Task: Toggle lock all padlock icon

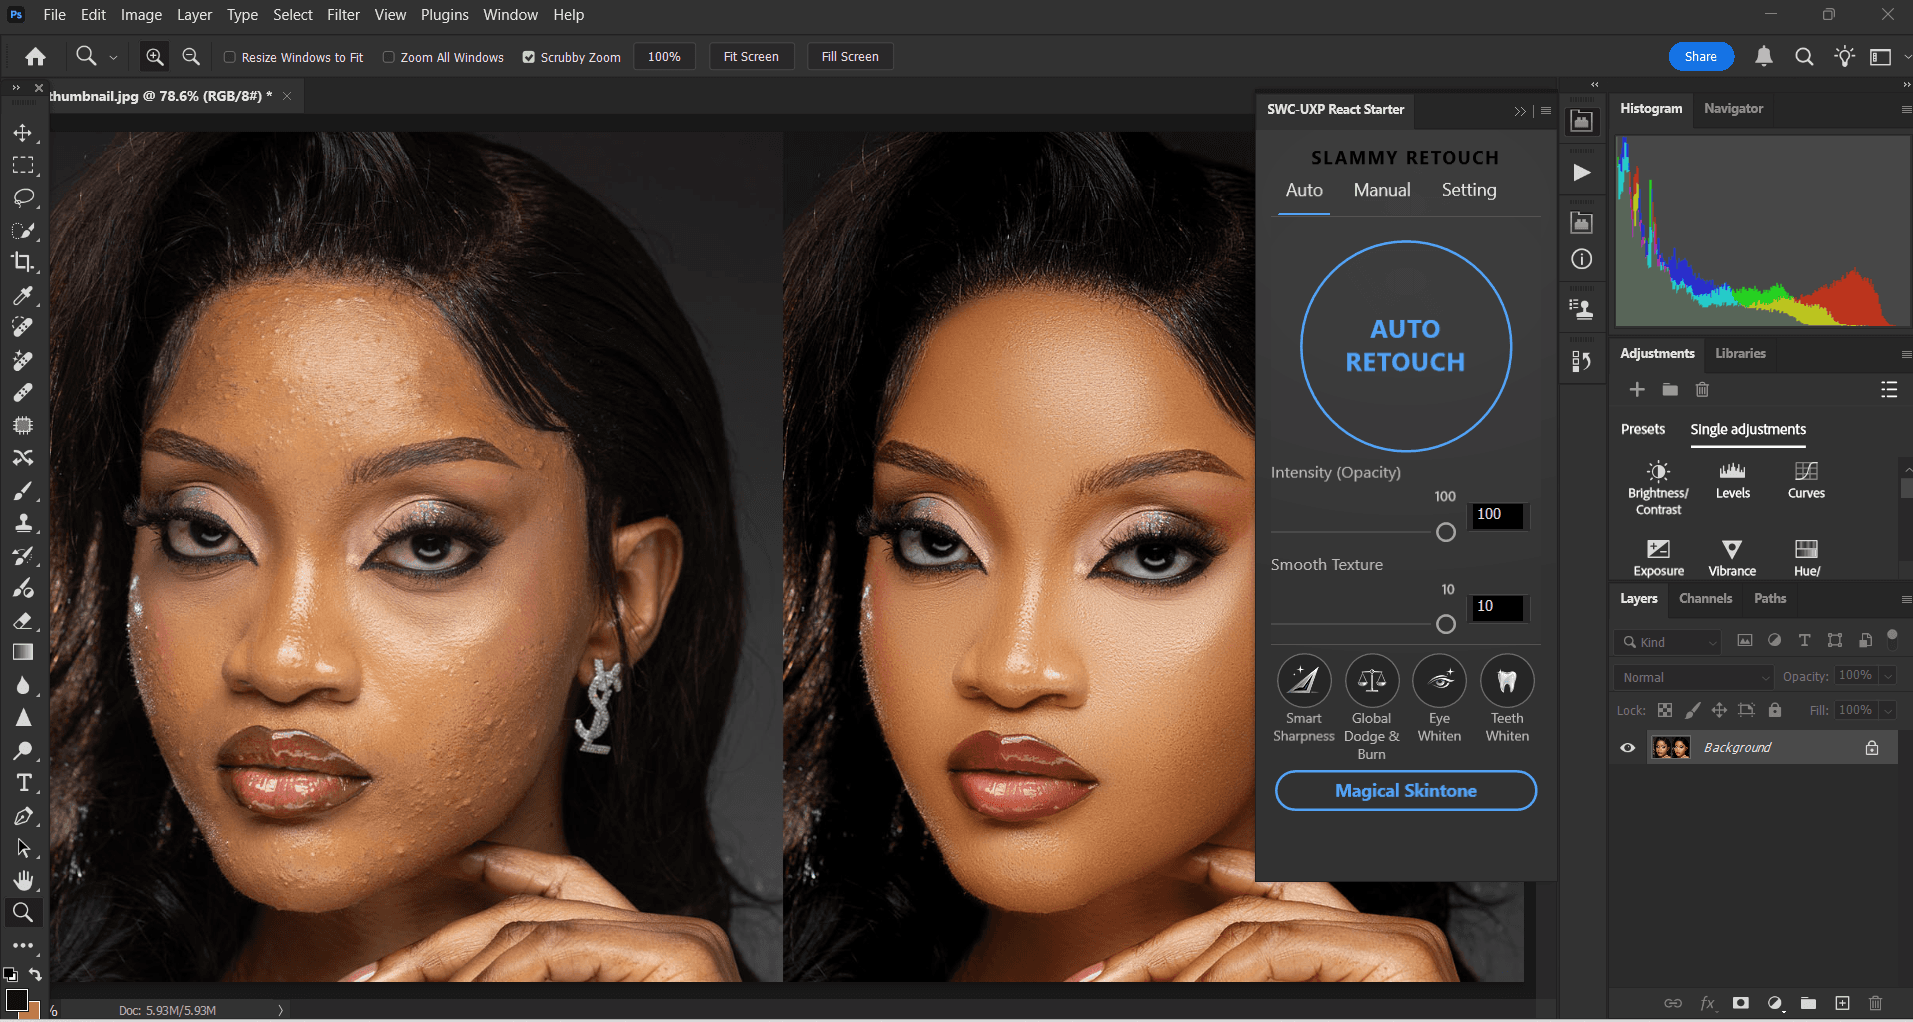Action: pyautogui.click(x=1775, y=710)
